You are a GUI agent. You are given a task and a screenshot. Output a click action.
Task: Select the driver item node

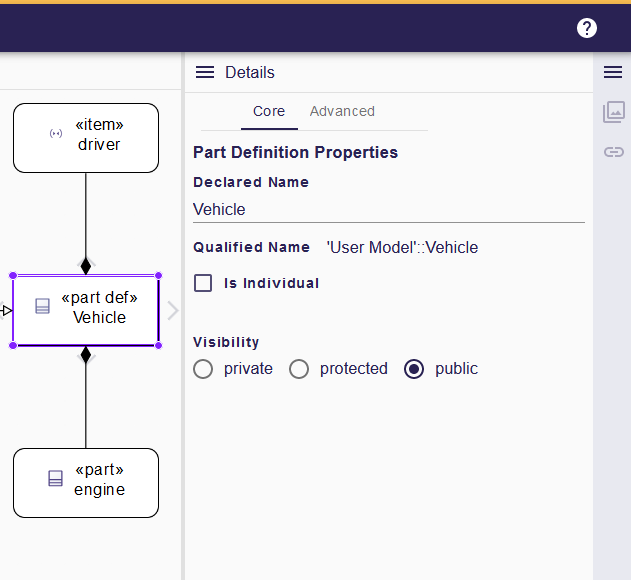click(99, 137)
